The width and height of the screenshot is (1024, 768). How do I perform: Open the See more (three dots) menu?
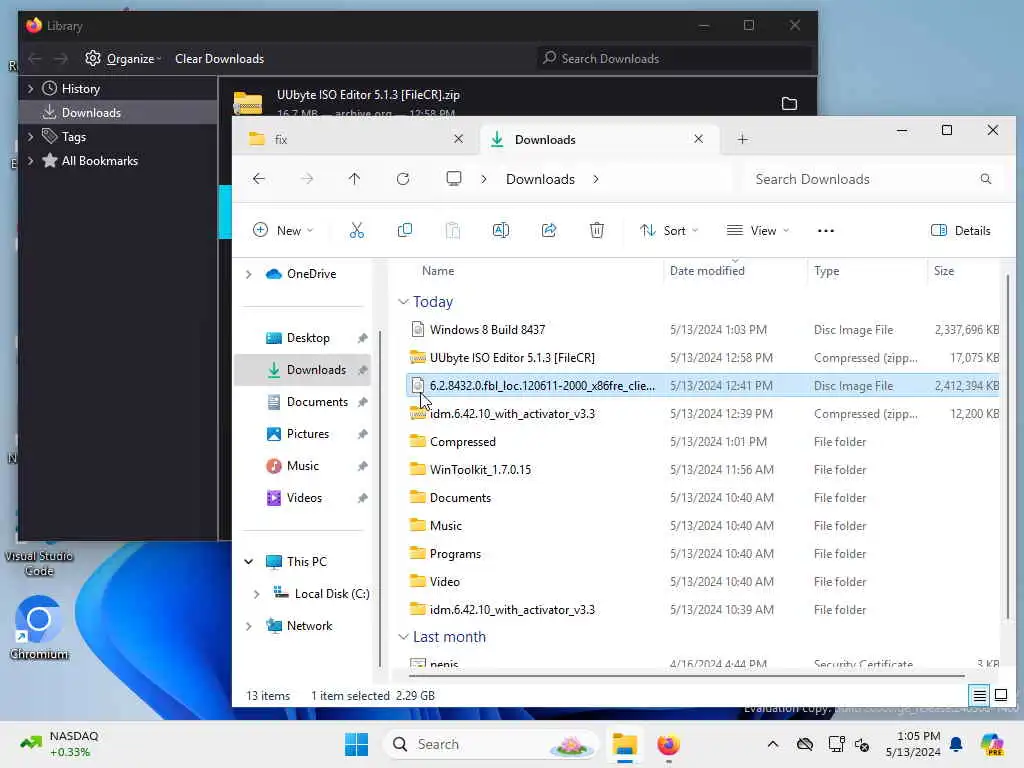point(825,231)
